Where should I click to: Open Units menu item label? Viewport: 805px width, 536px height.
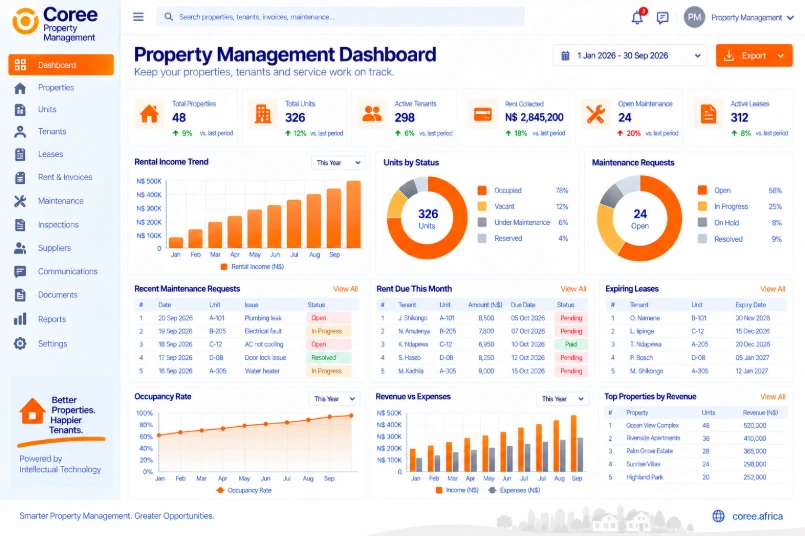(x=47, y=109)
